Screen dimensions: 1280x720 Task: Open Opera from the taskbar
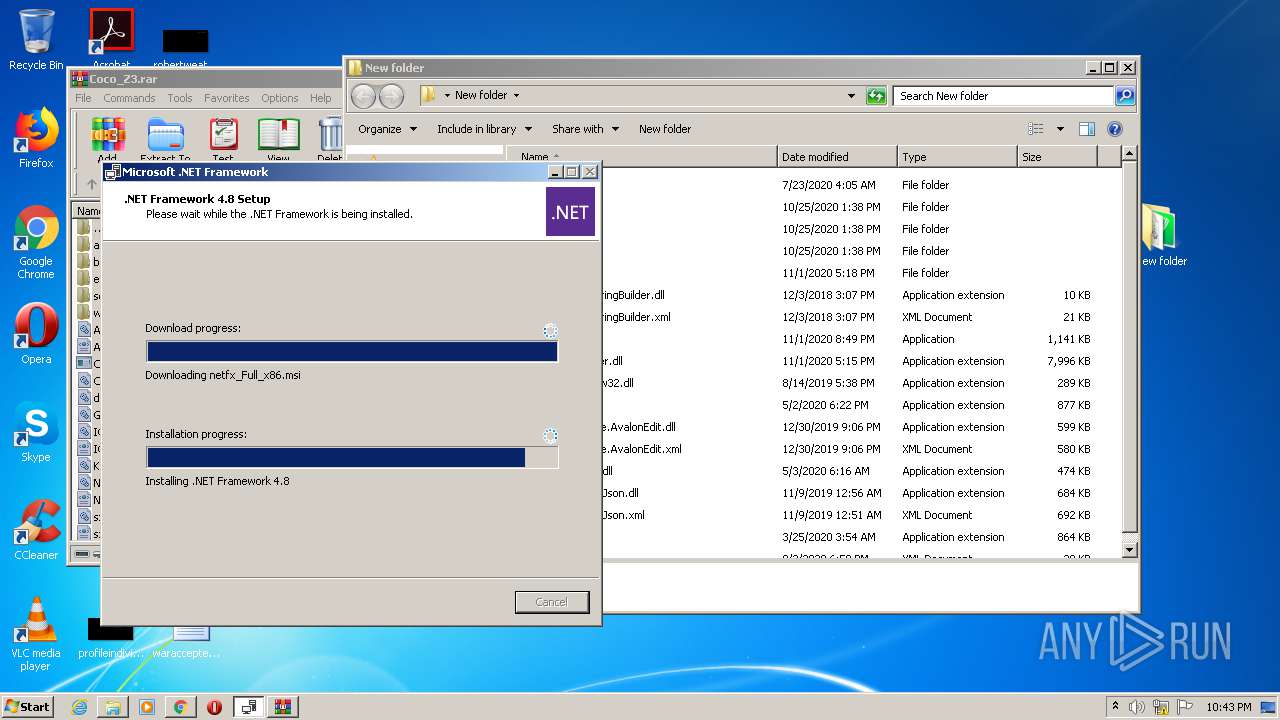tap(214, 707)
